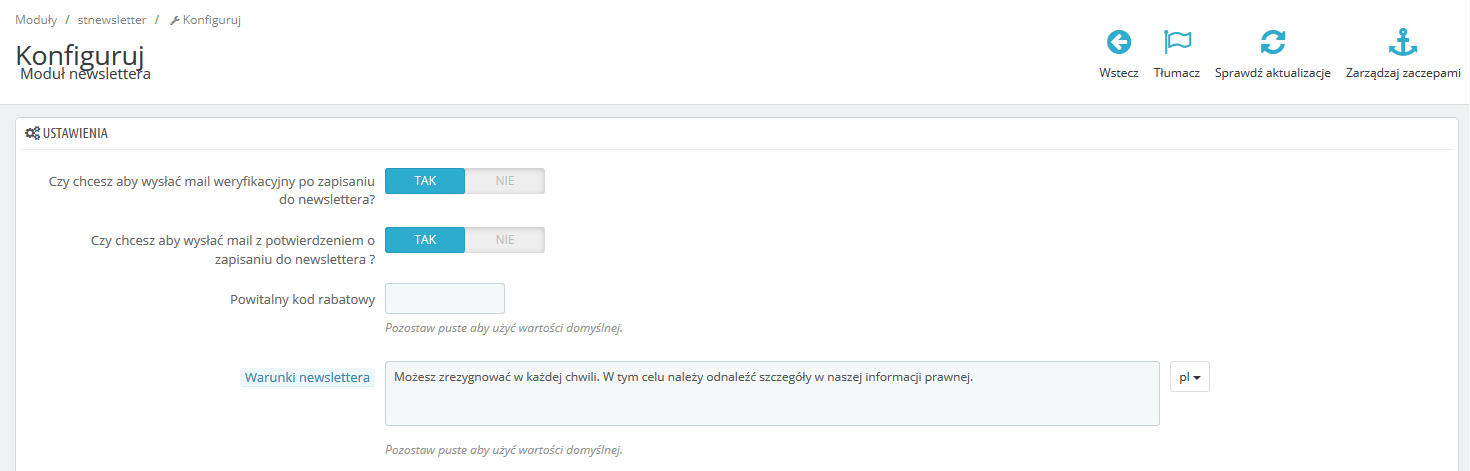Click the Ustawienia gears icon
Image resolution: width=1470 pixels, height=471 pixels.
[x=32, y=133]
